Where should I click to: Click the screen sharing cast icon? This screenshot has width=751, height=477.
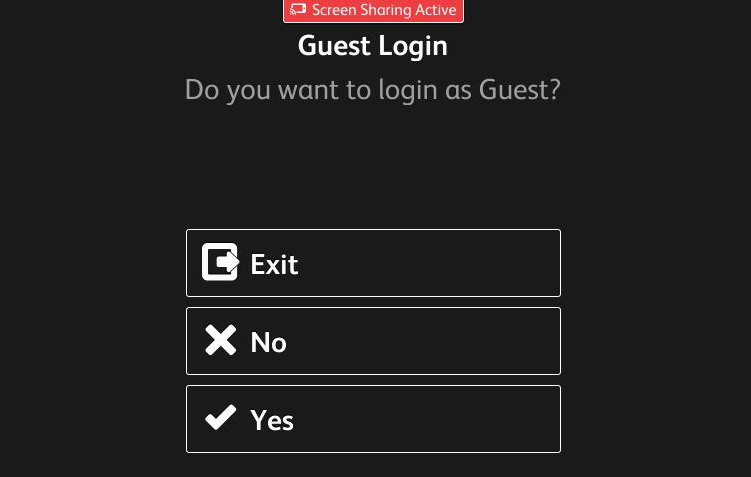(x=298, y=10)
